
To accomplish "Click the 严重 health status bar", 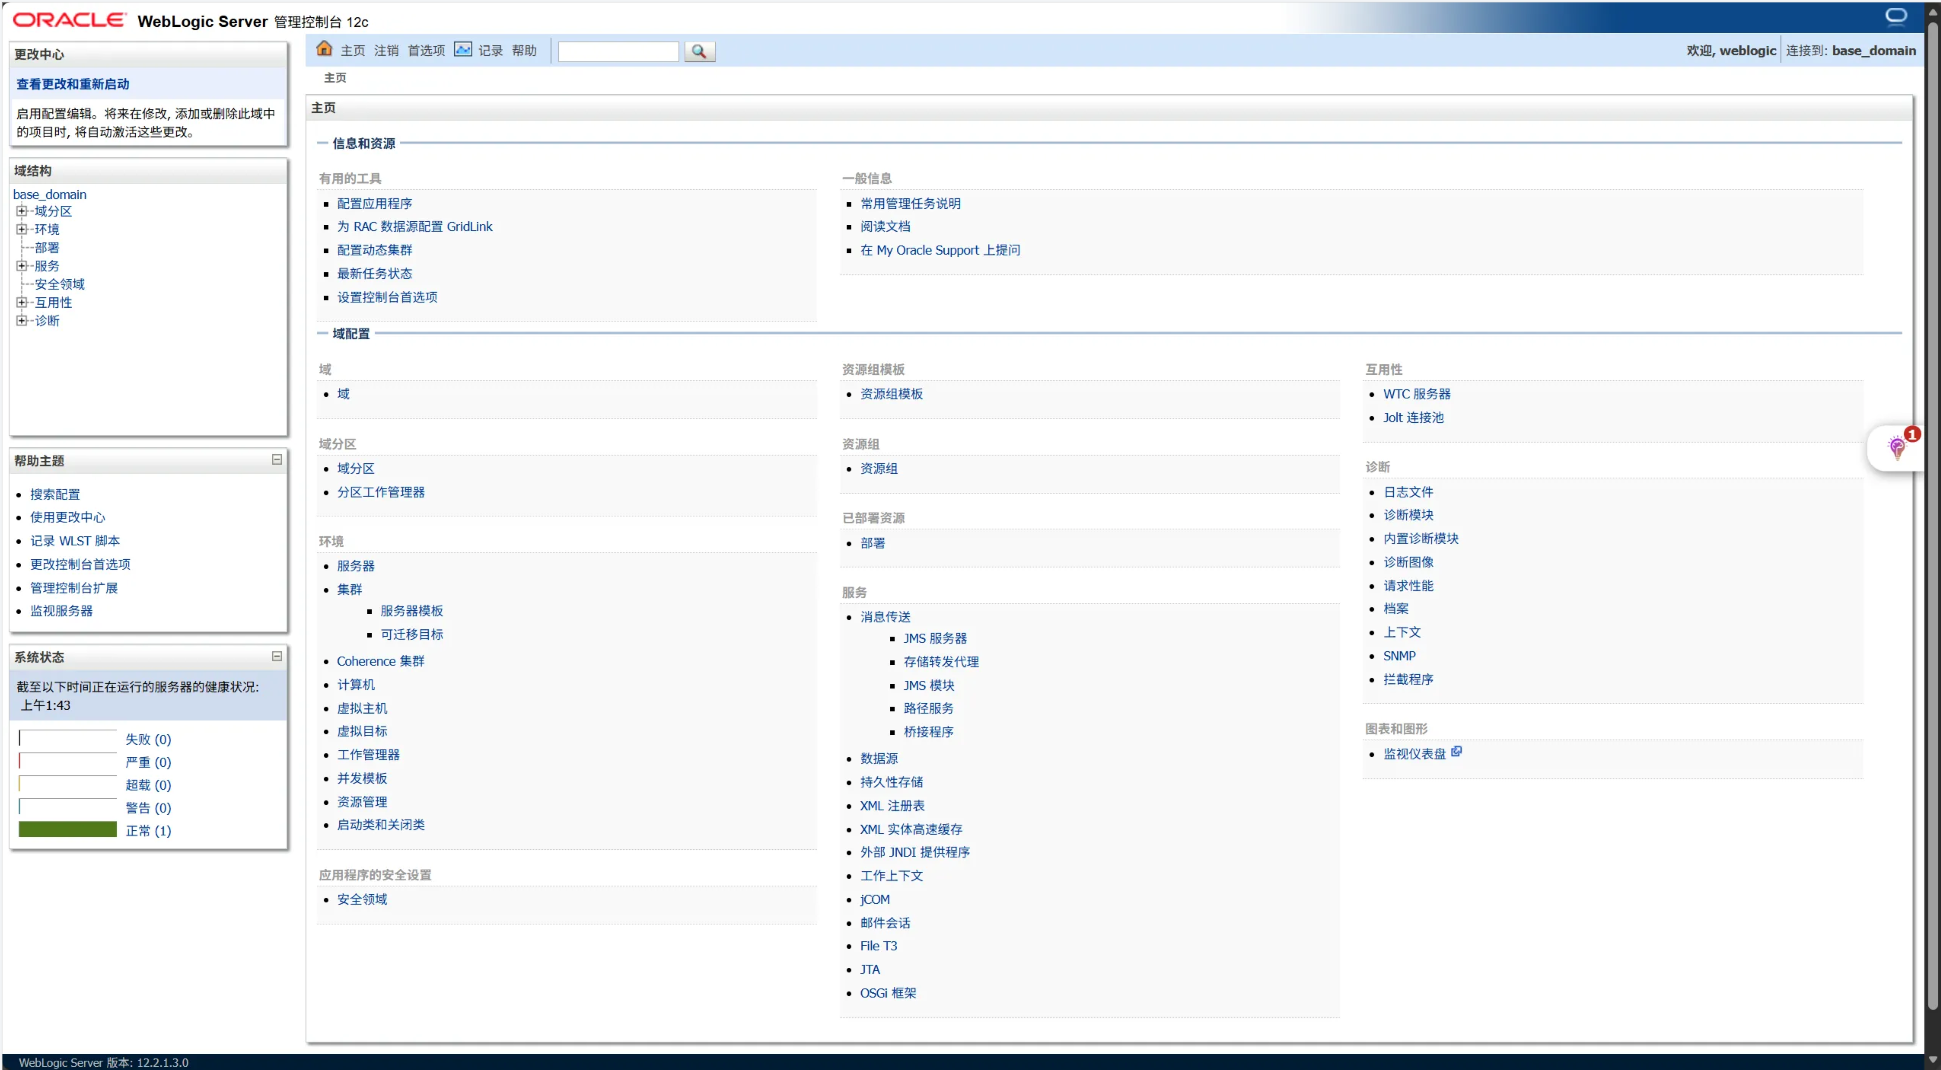I will tap(68, 761).
